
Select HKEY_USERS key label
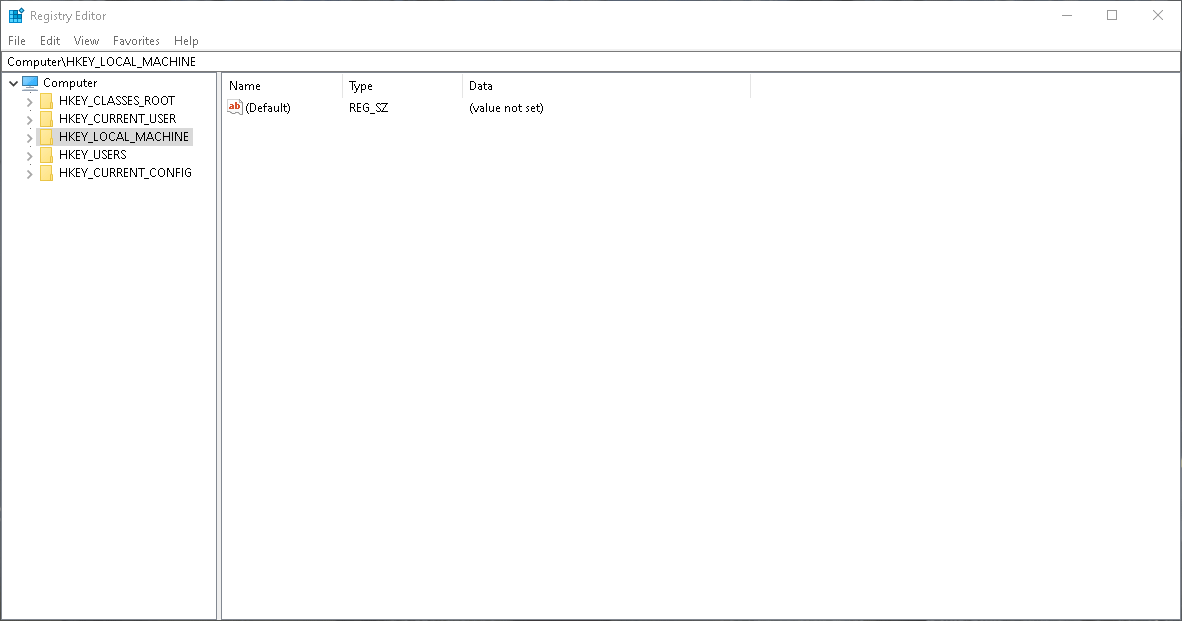click(93, 155)
